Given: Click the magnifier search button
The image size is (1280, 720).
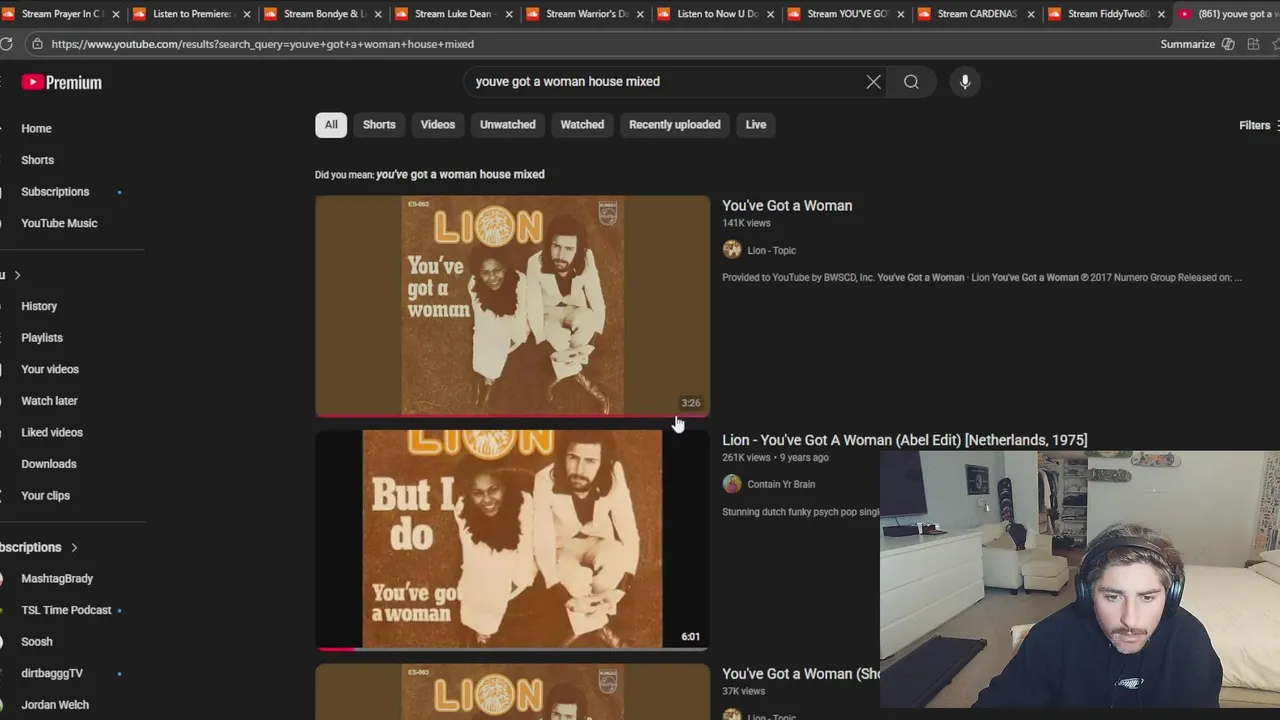Looking at the screenshot, I should 911,82.
